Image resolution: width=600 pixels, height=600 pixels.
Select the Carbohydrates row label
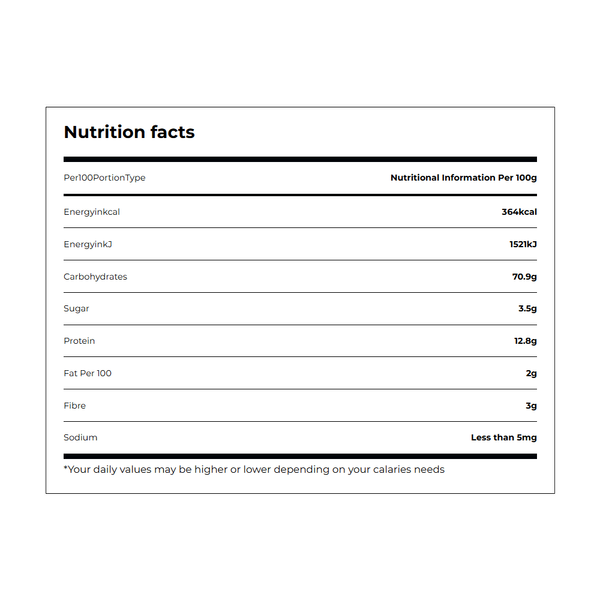pyautogui.click(x=95, y=277)
